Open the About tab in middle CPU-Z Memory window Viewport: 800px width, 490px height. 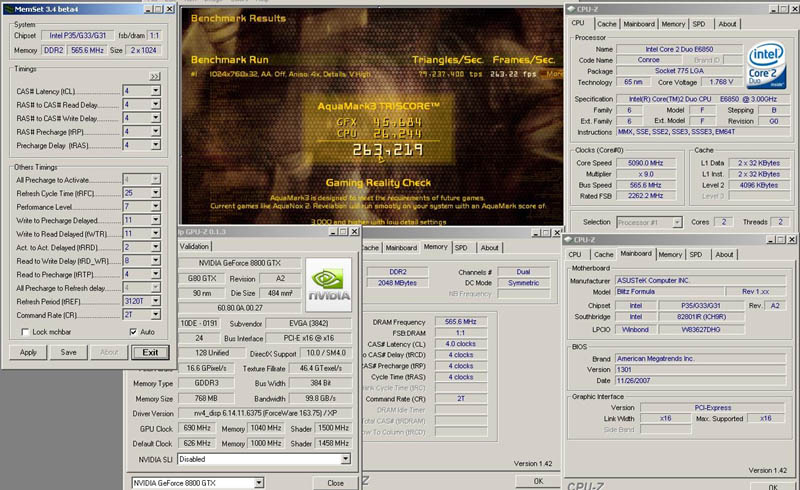click(489, 248)
